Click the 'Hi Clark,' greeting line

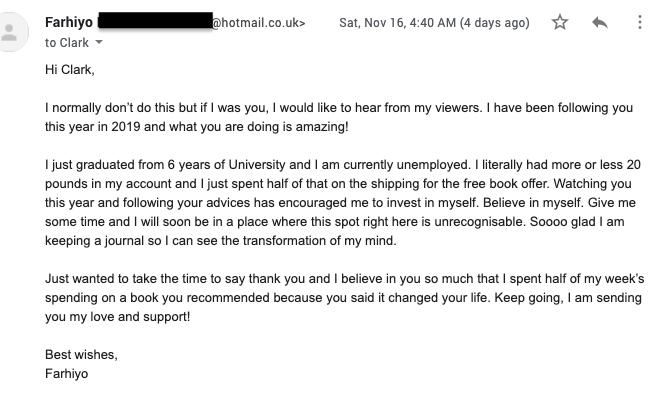point(70,69)
